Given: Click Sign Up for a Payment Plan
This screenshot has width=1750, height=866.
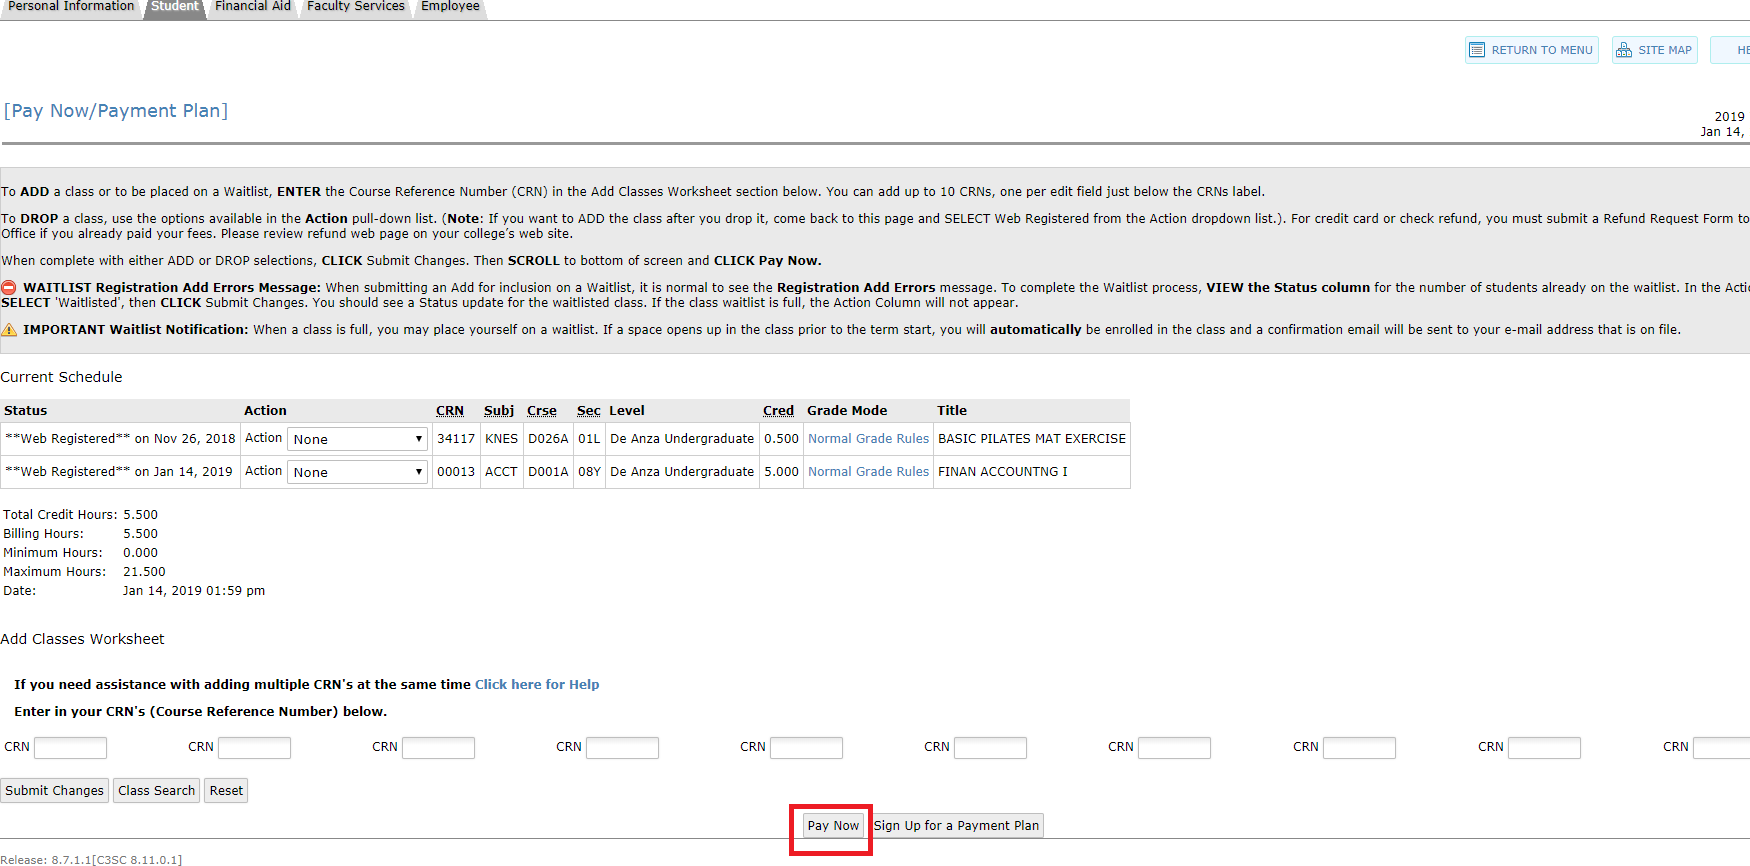Looking at the screenshot, I should (956, 826).
